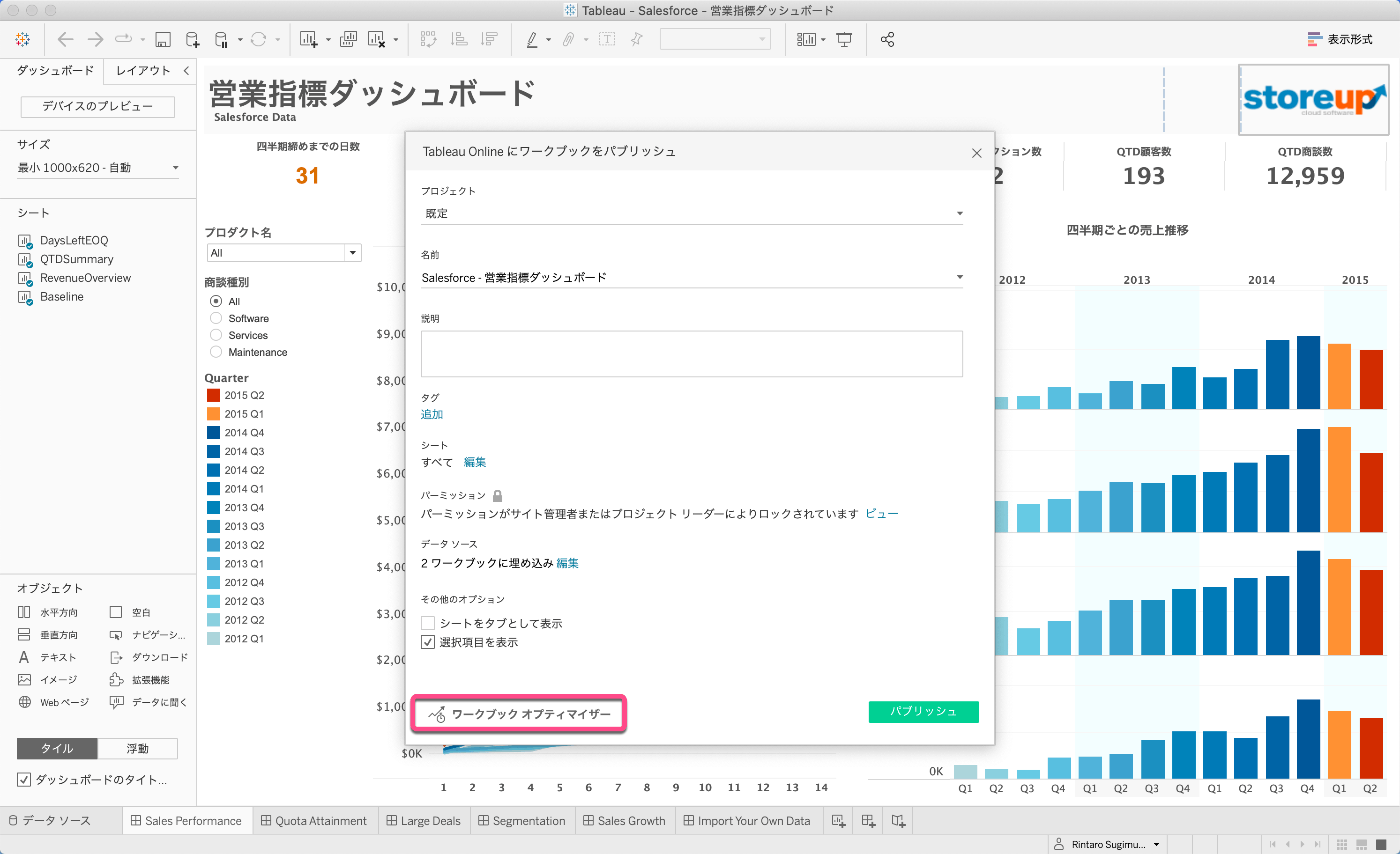Screen dimensions: 1400x854
Task: Select the Software radio button
Action: pos(215,318)
